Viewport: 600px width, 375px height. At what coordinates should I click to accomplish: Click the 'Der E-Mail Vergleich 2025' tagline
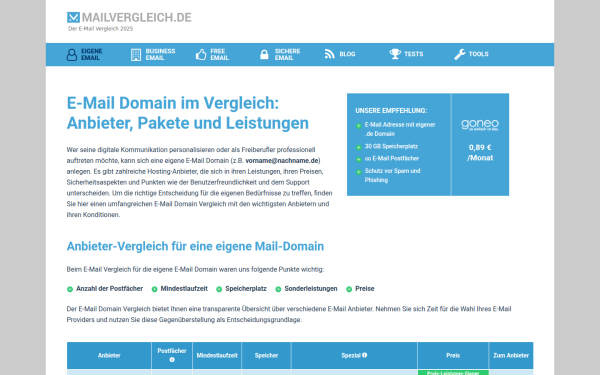(101, 29)
